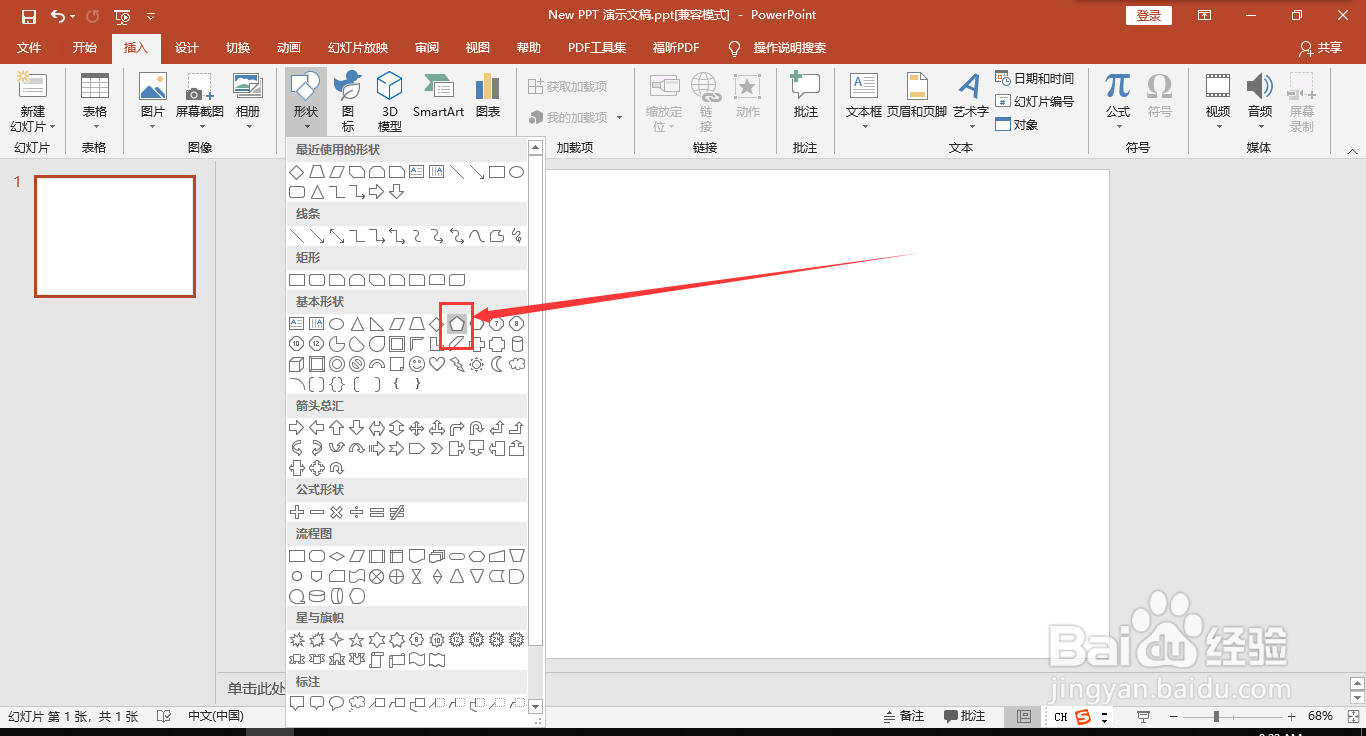The width and height of the screenshot is (1366, 736).
Task: Go to the 幻灯片放映 slide show tab
Action: coord(358,48)
